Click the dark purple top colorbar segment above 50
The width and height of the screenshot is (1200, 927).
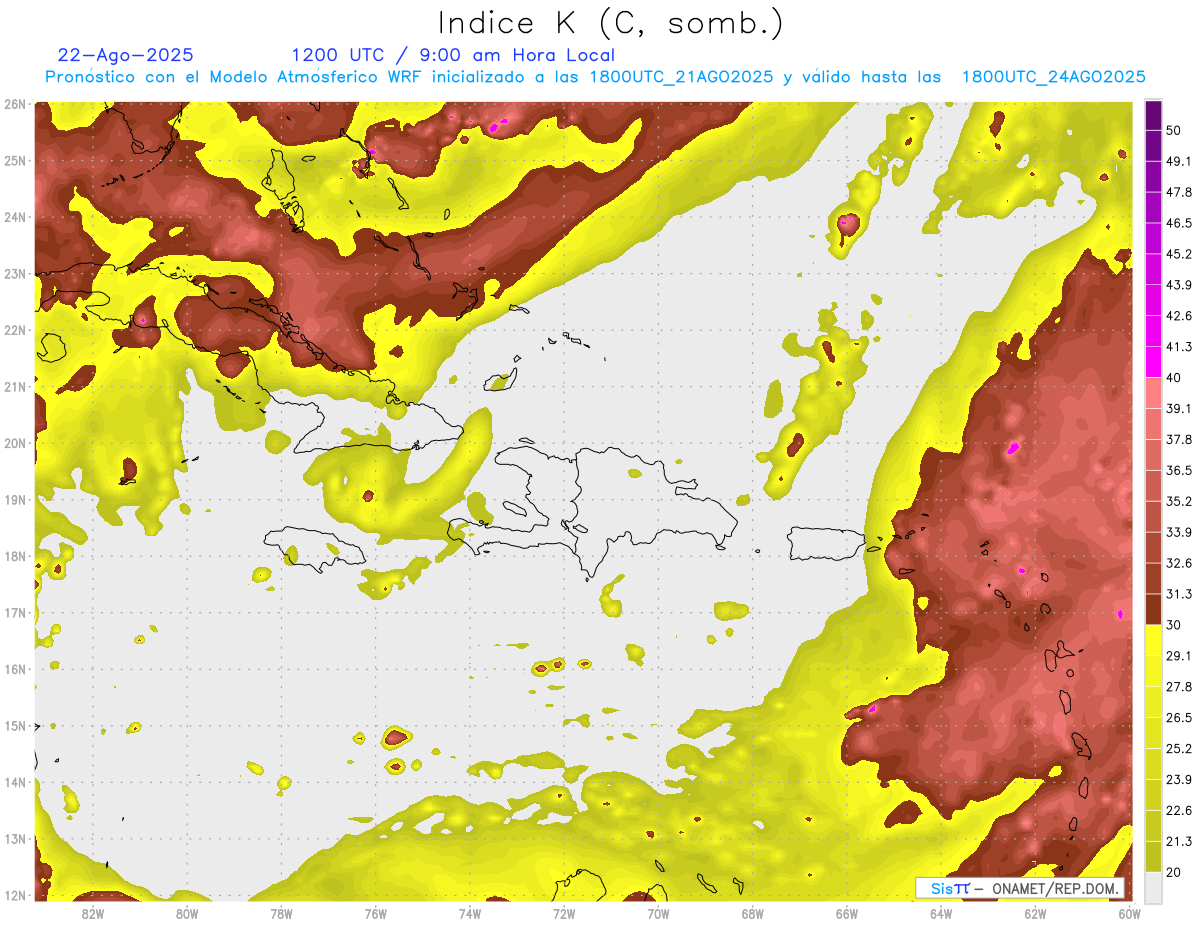pos(1153,115)
